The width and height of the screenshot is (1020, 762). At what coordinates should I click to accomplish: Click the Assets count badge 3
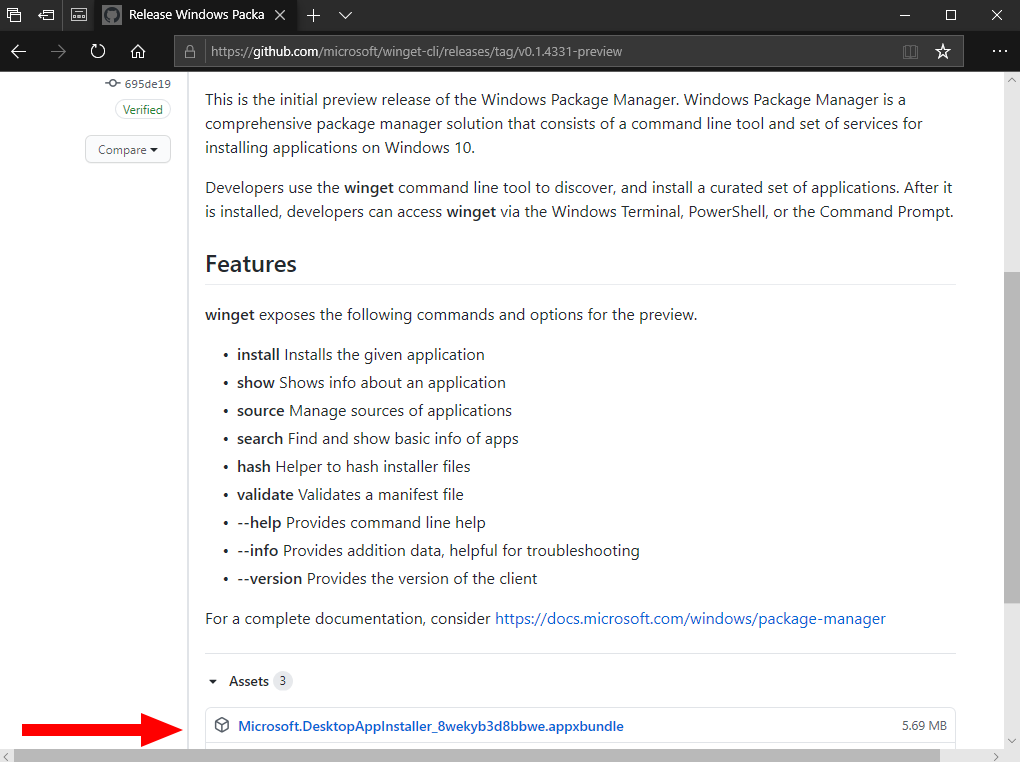pyautogui.click(x=282, y=681)
